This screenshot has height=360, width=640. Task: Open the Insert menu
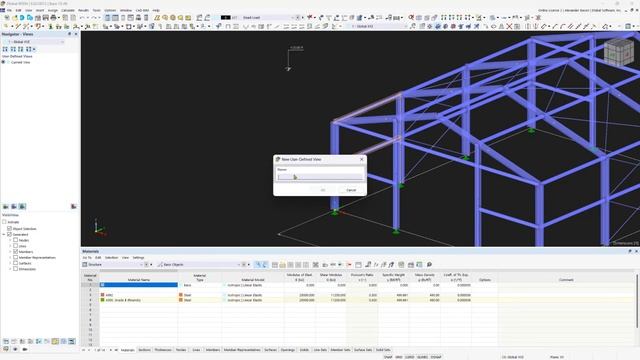[x=40, y=10]
